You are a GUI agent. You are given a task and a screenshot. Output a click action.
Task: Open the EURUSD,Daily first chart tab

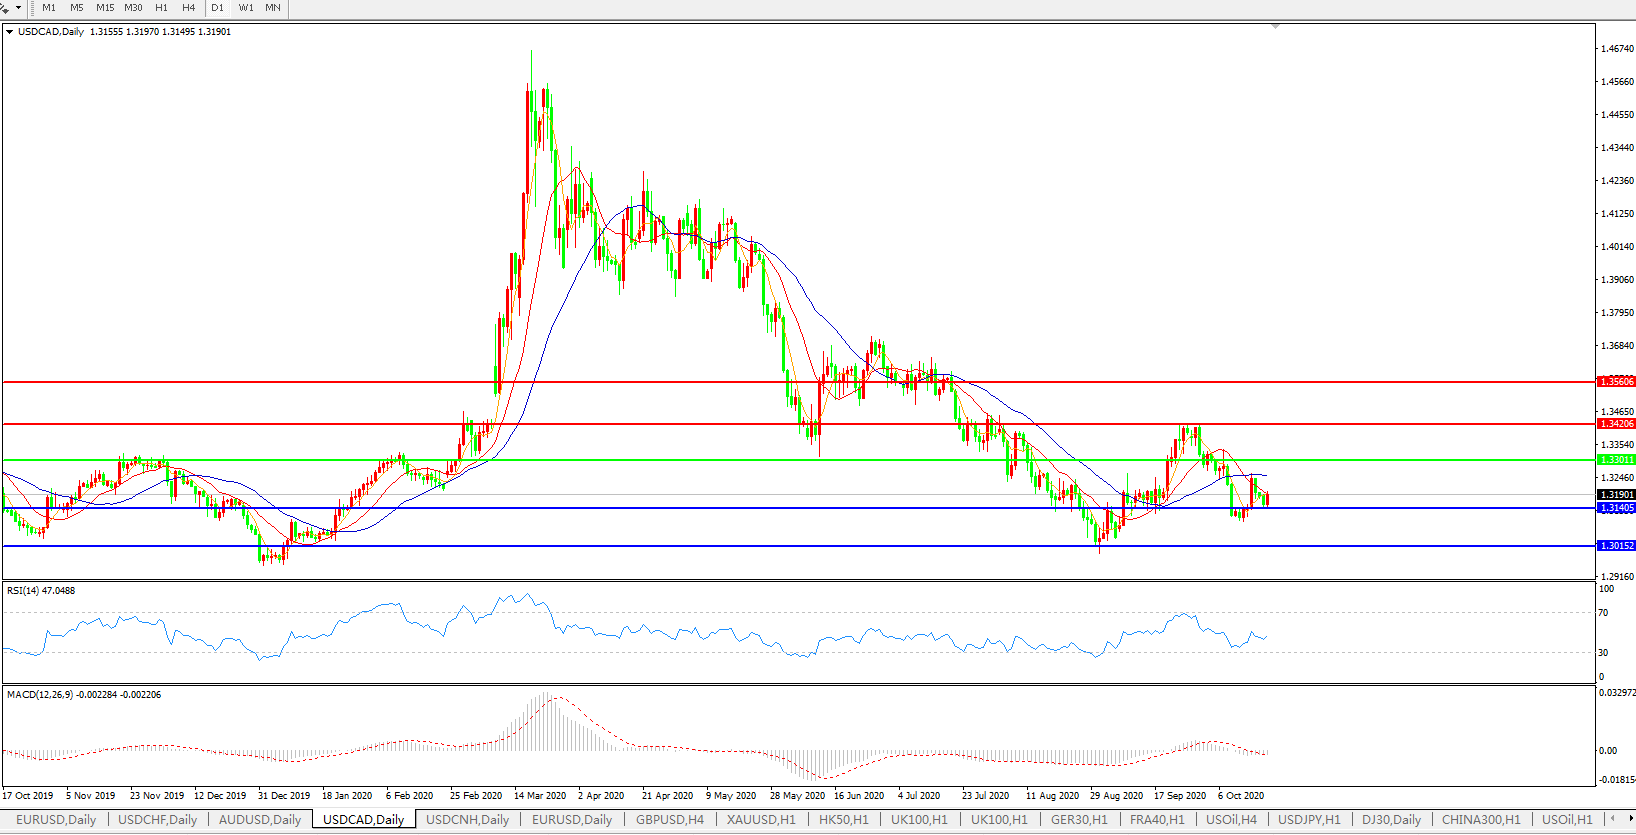coord(56,820)
